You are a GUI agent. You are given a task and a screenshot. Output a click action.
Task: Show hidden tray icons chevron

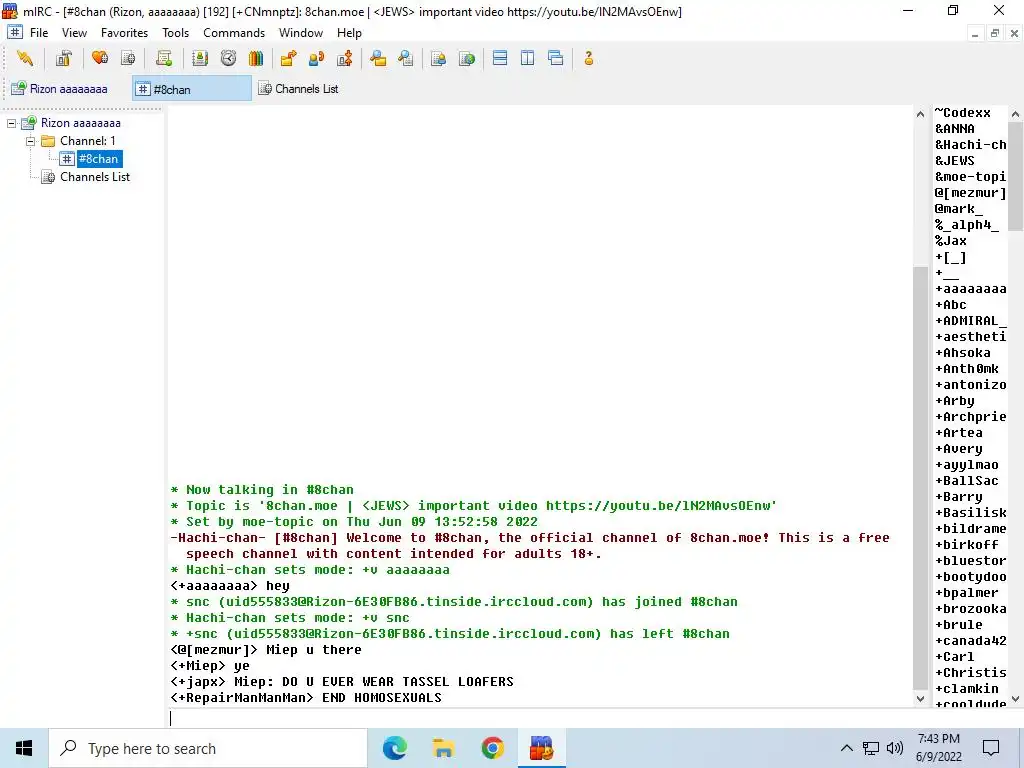point(846,748)
